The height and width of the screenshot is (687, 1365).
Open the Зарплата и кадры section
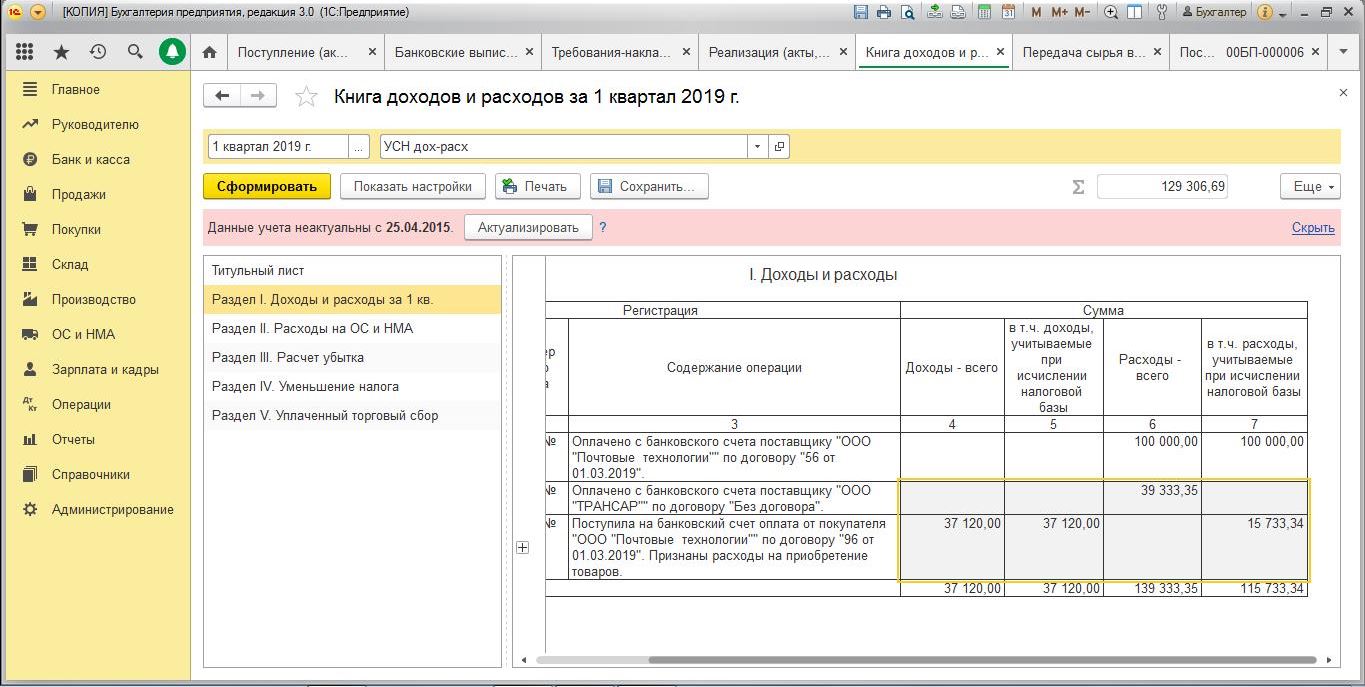(105, 370)
